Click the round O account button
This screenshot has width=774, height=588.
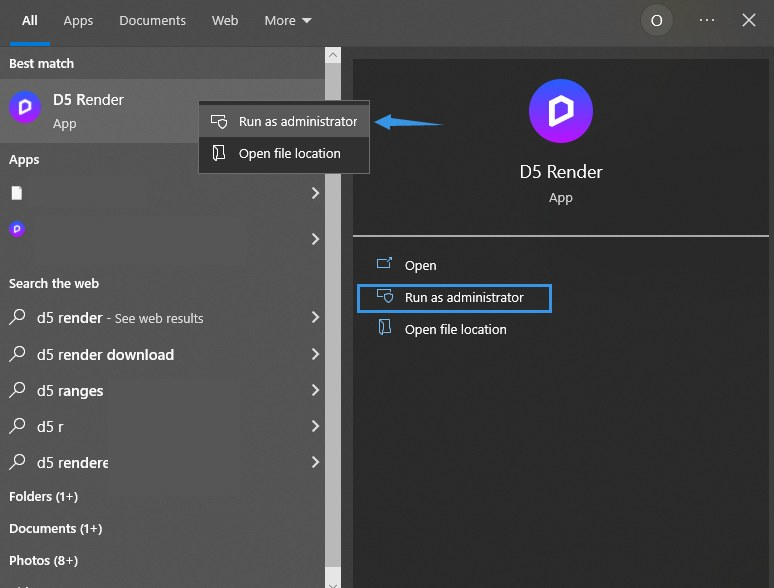pyautogui.click(x=657, y=21)
